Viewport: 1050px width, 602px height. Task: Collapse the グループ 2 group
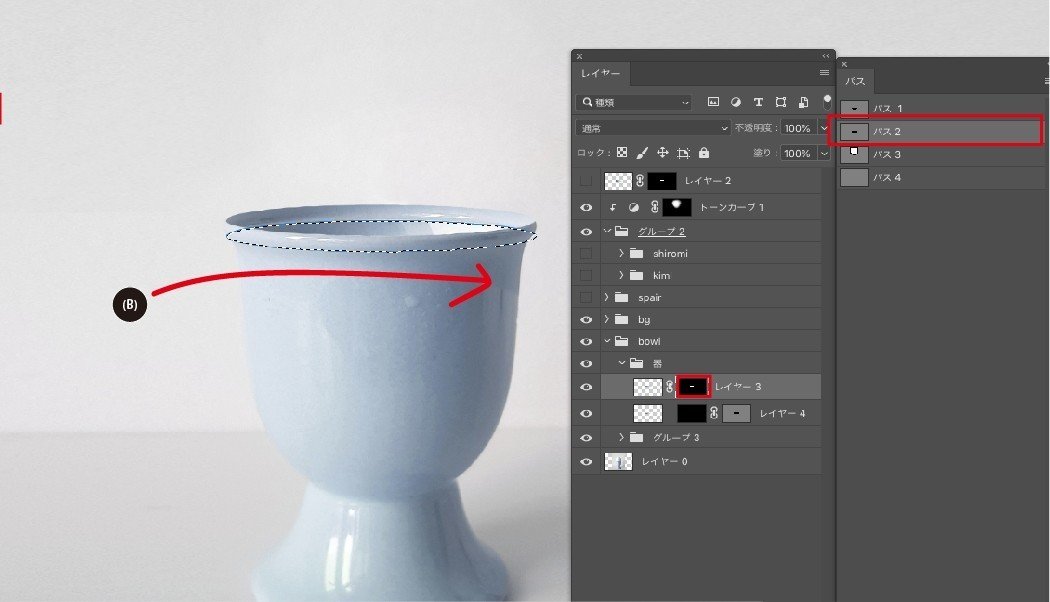(607, 231)
